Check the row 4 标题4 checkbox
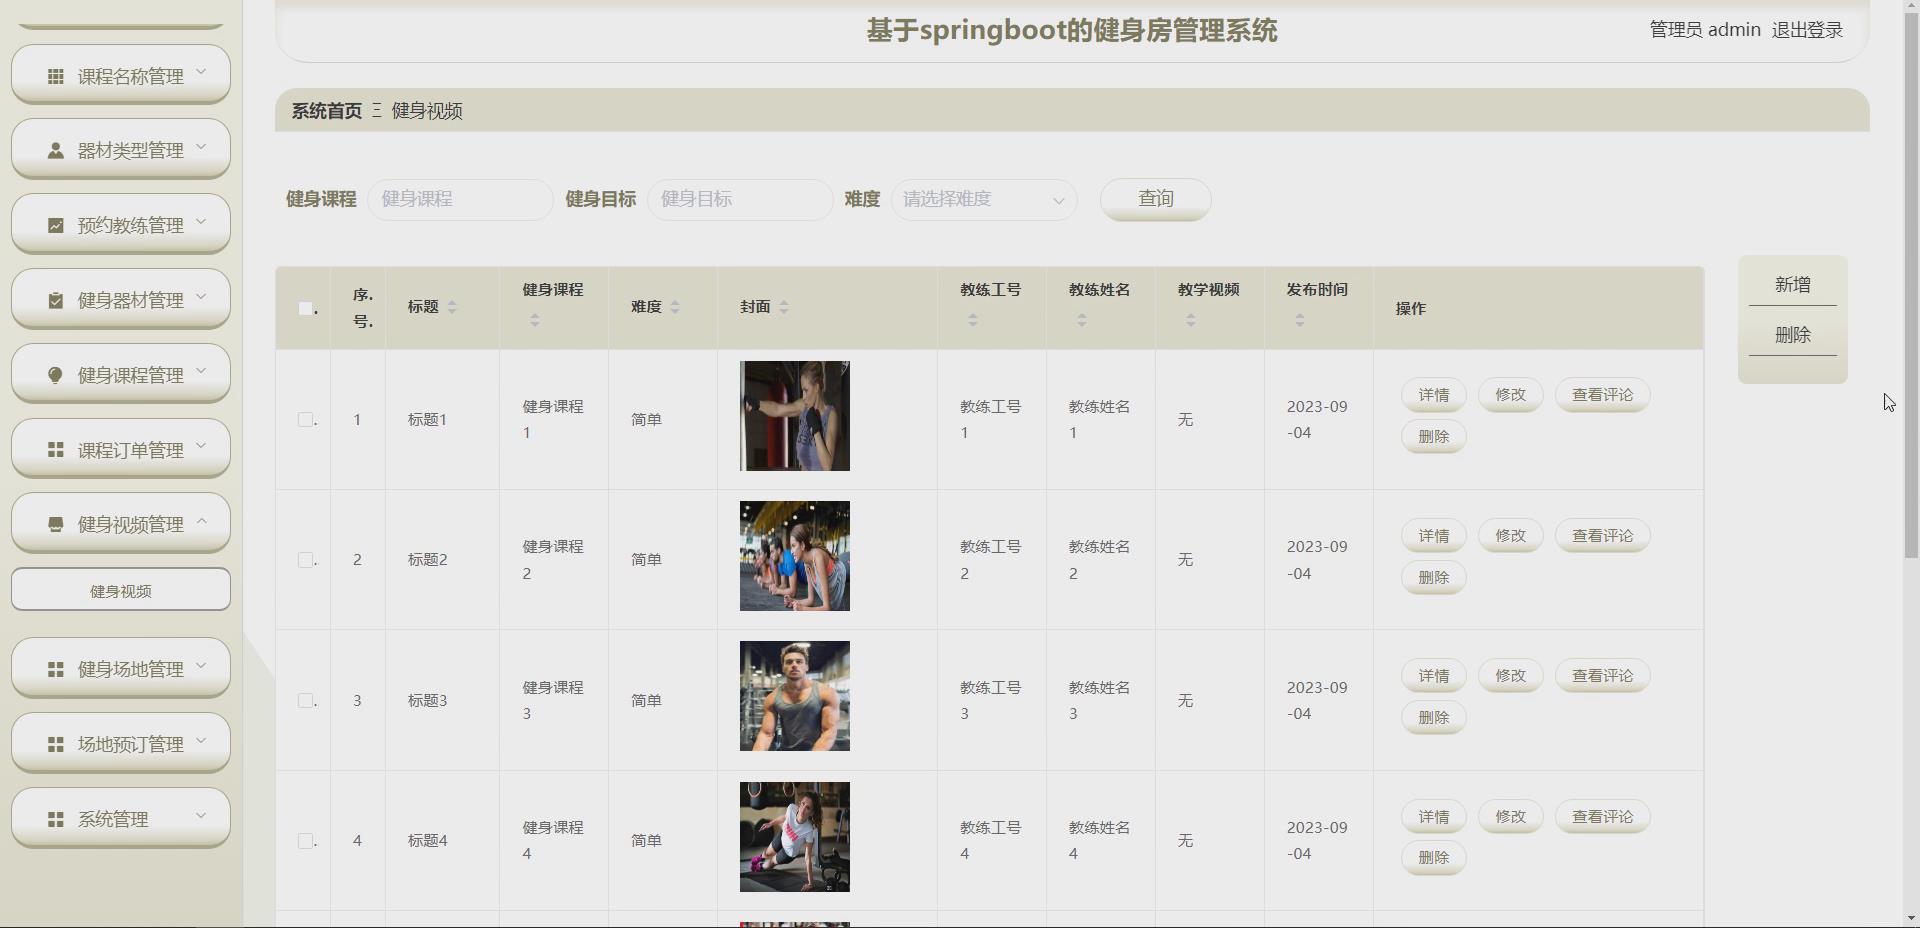 coord(306,841)
